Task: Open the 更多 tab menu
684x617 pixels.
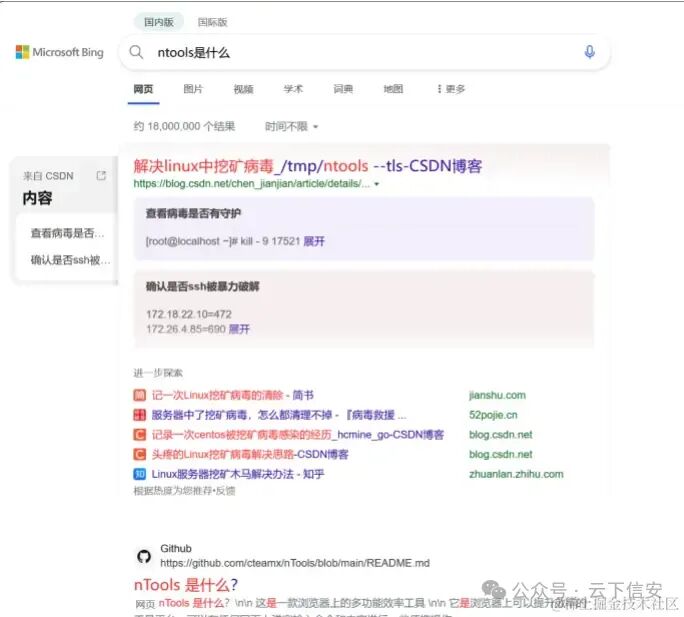Action: [451, 89]
